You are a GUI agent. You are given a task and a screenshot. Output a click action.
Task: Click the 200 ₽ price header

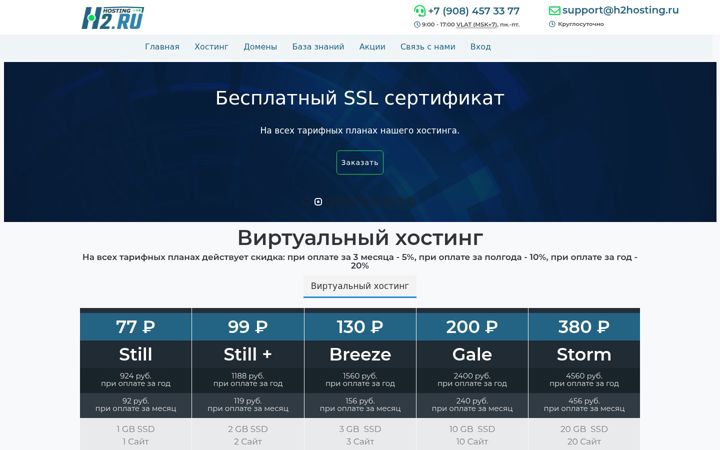click(472, 327)
